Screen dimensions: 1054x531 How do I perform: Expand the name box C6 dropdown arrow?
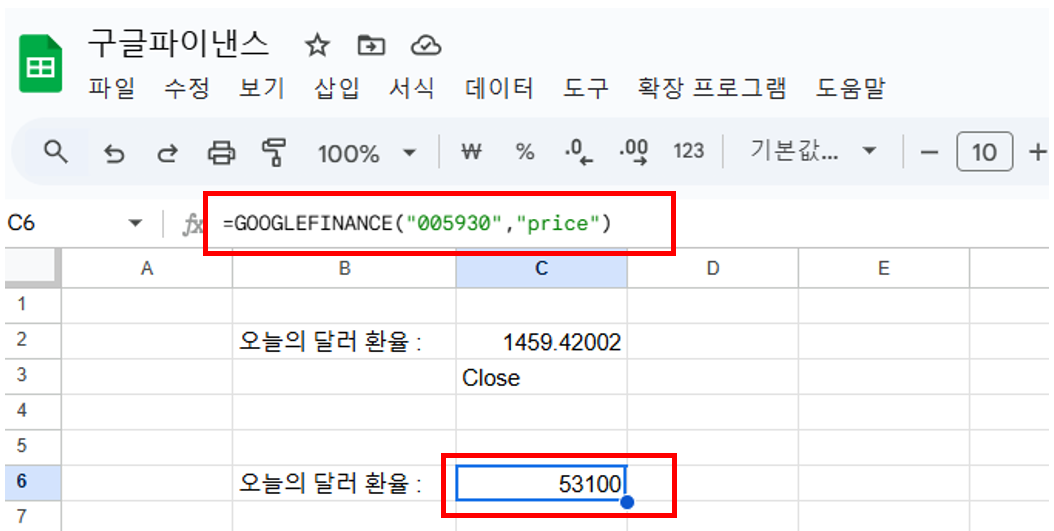(135, 223)
